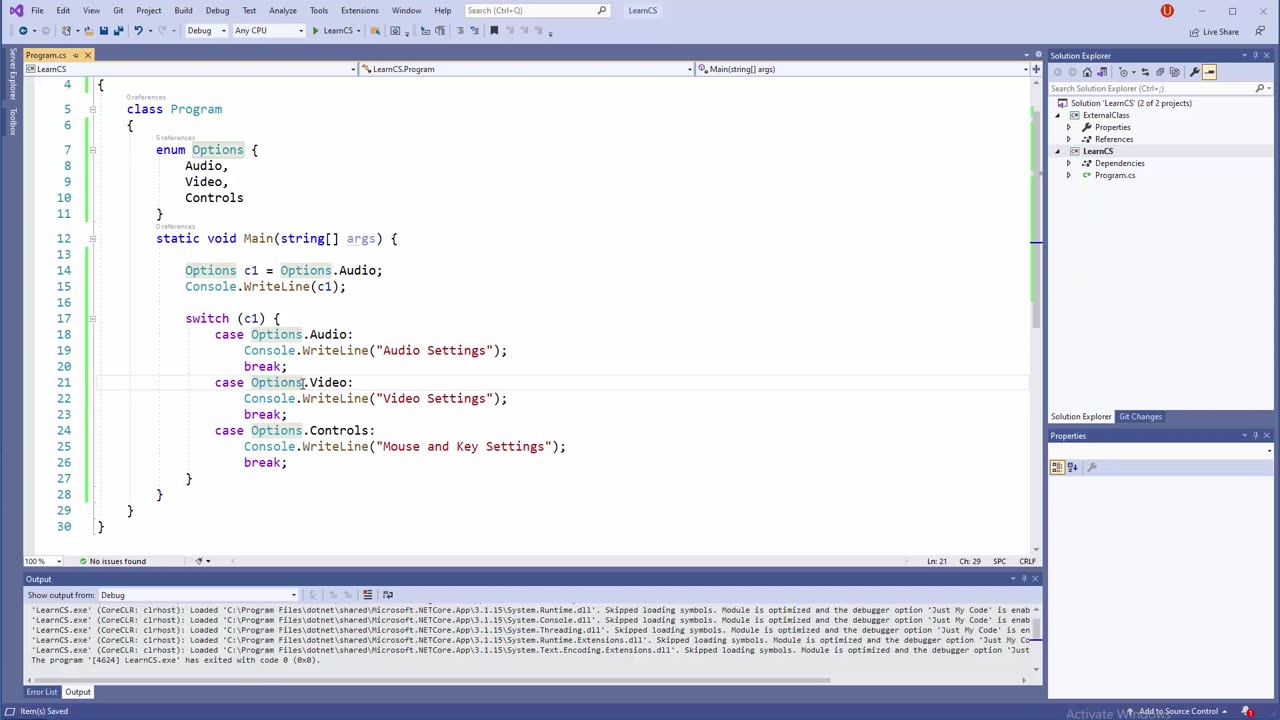Click Pending Changes Filter clock icon
Image resolution: width=1280 pixels, height=720 pixels.
(x=1123, y=72)
